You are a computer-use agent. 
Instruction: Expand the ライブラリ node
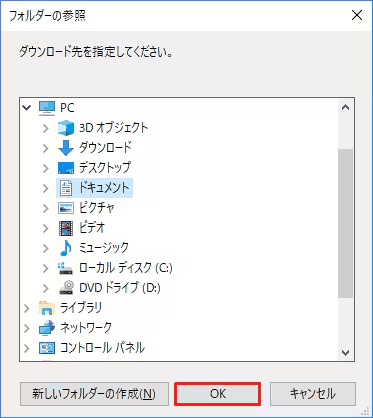pos(27,308)
